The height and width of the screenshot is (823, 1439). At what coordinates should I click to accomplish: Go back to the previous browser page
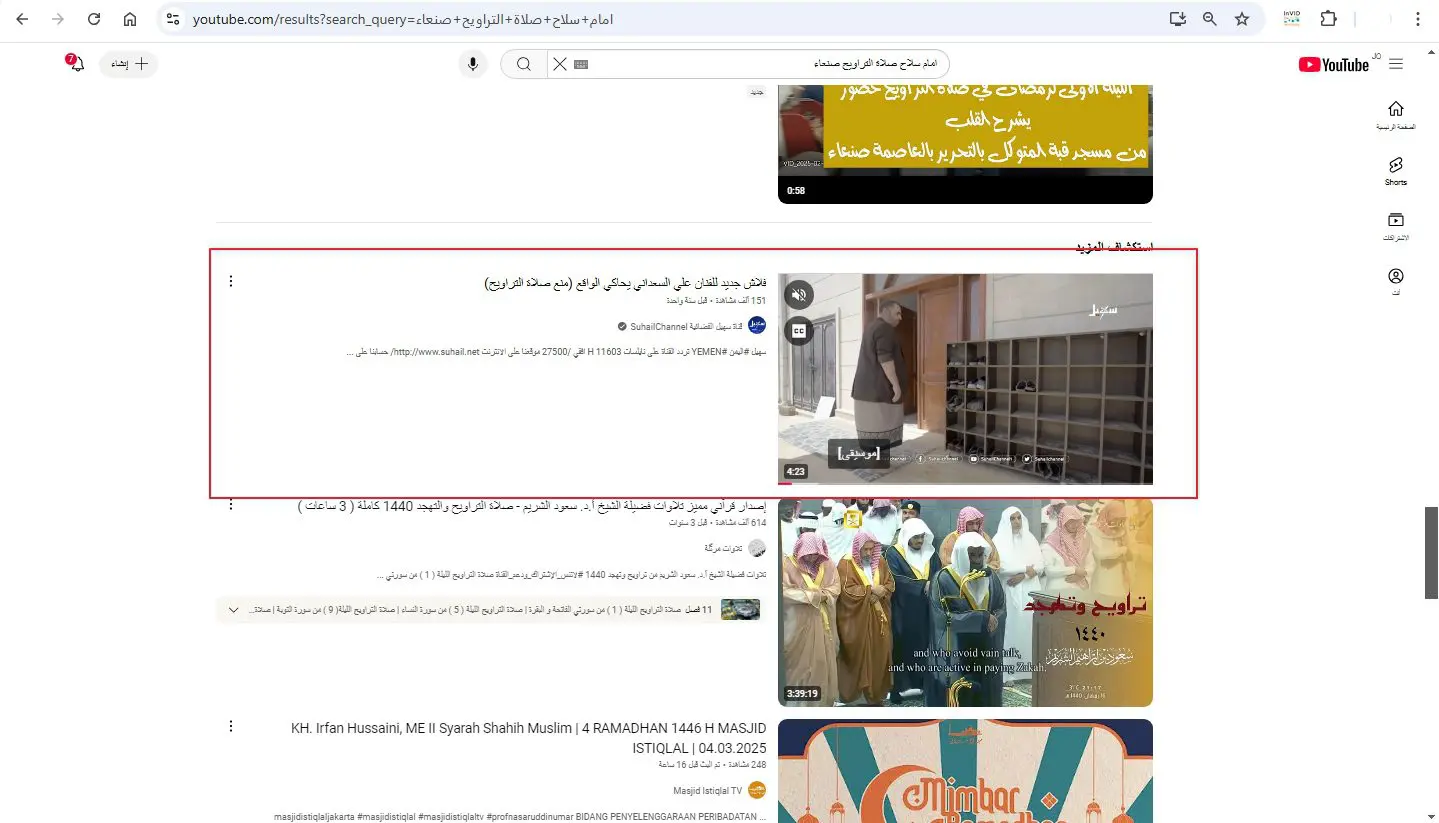22,19
